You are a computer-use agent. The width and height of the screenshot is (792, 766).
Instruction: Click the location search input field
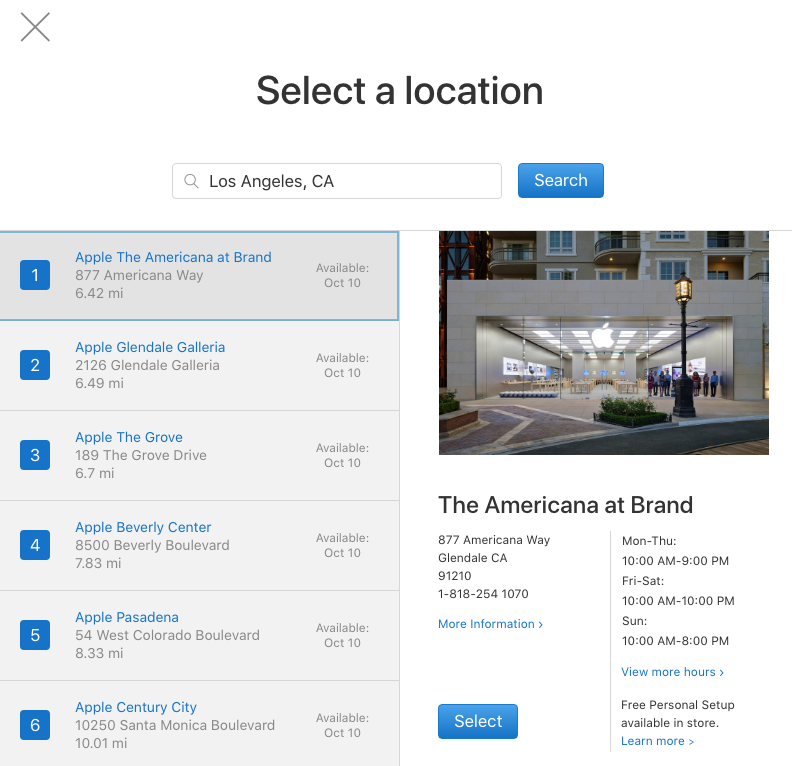(337, 181)
